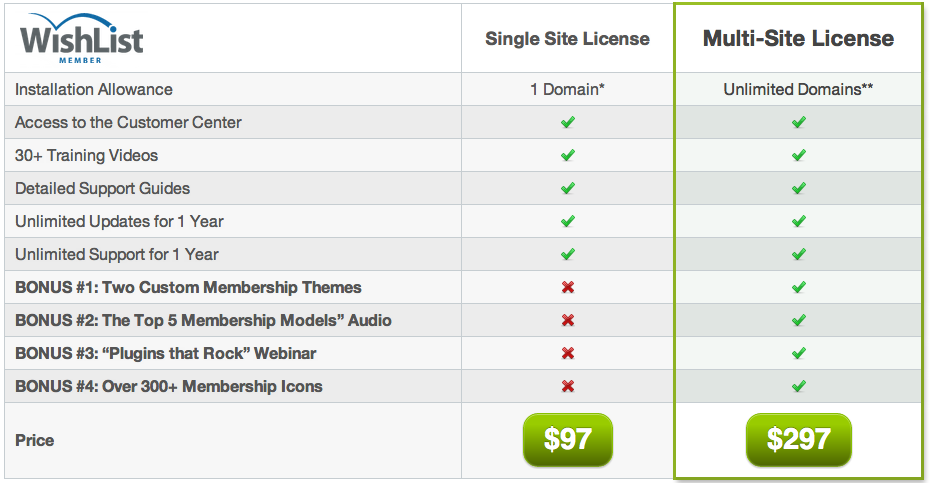Image resolution: width=932 pixels, height=483 pixels.
Task: Click the 'Price' row label
Action: (x=34, y=440)
